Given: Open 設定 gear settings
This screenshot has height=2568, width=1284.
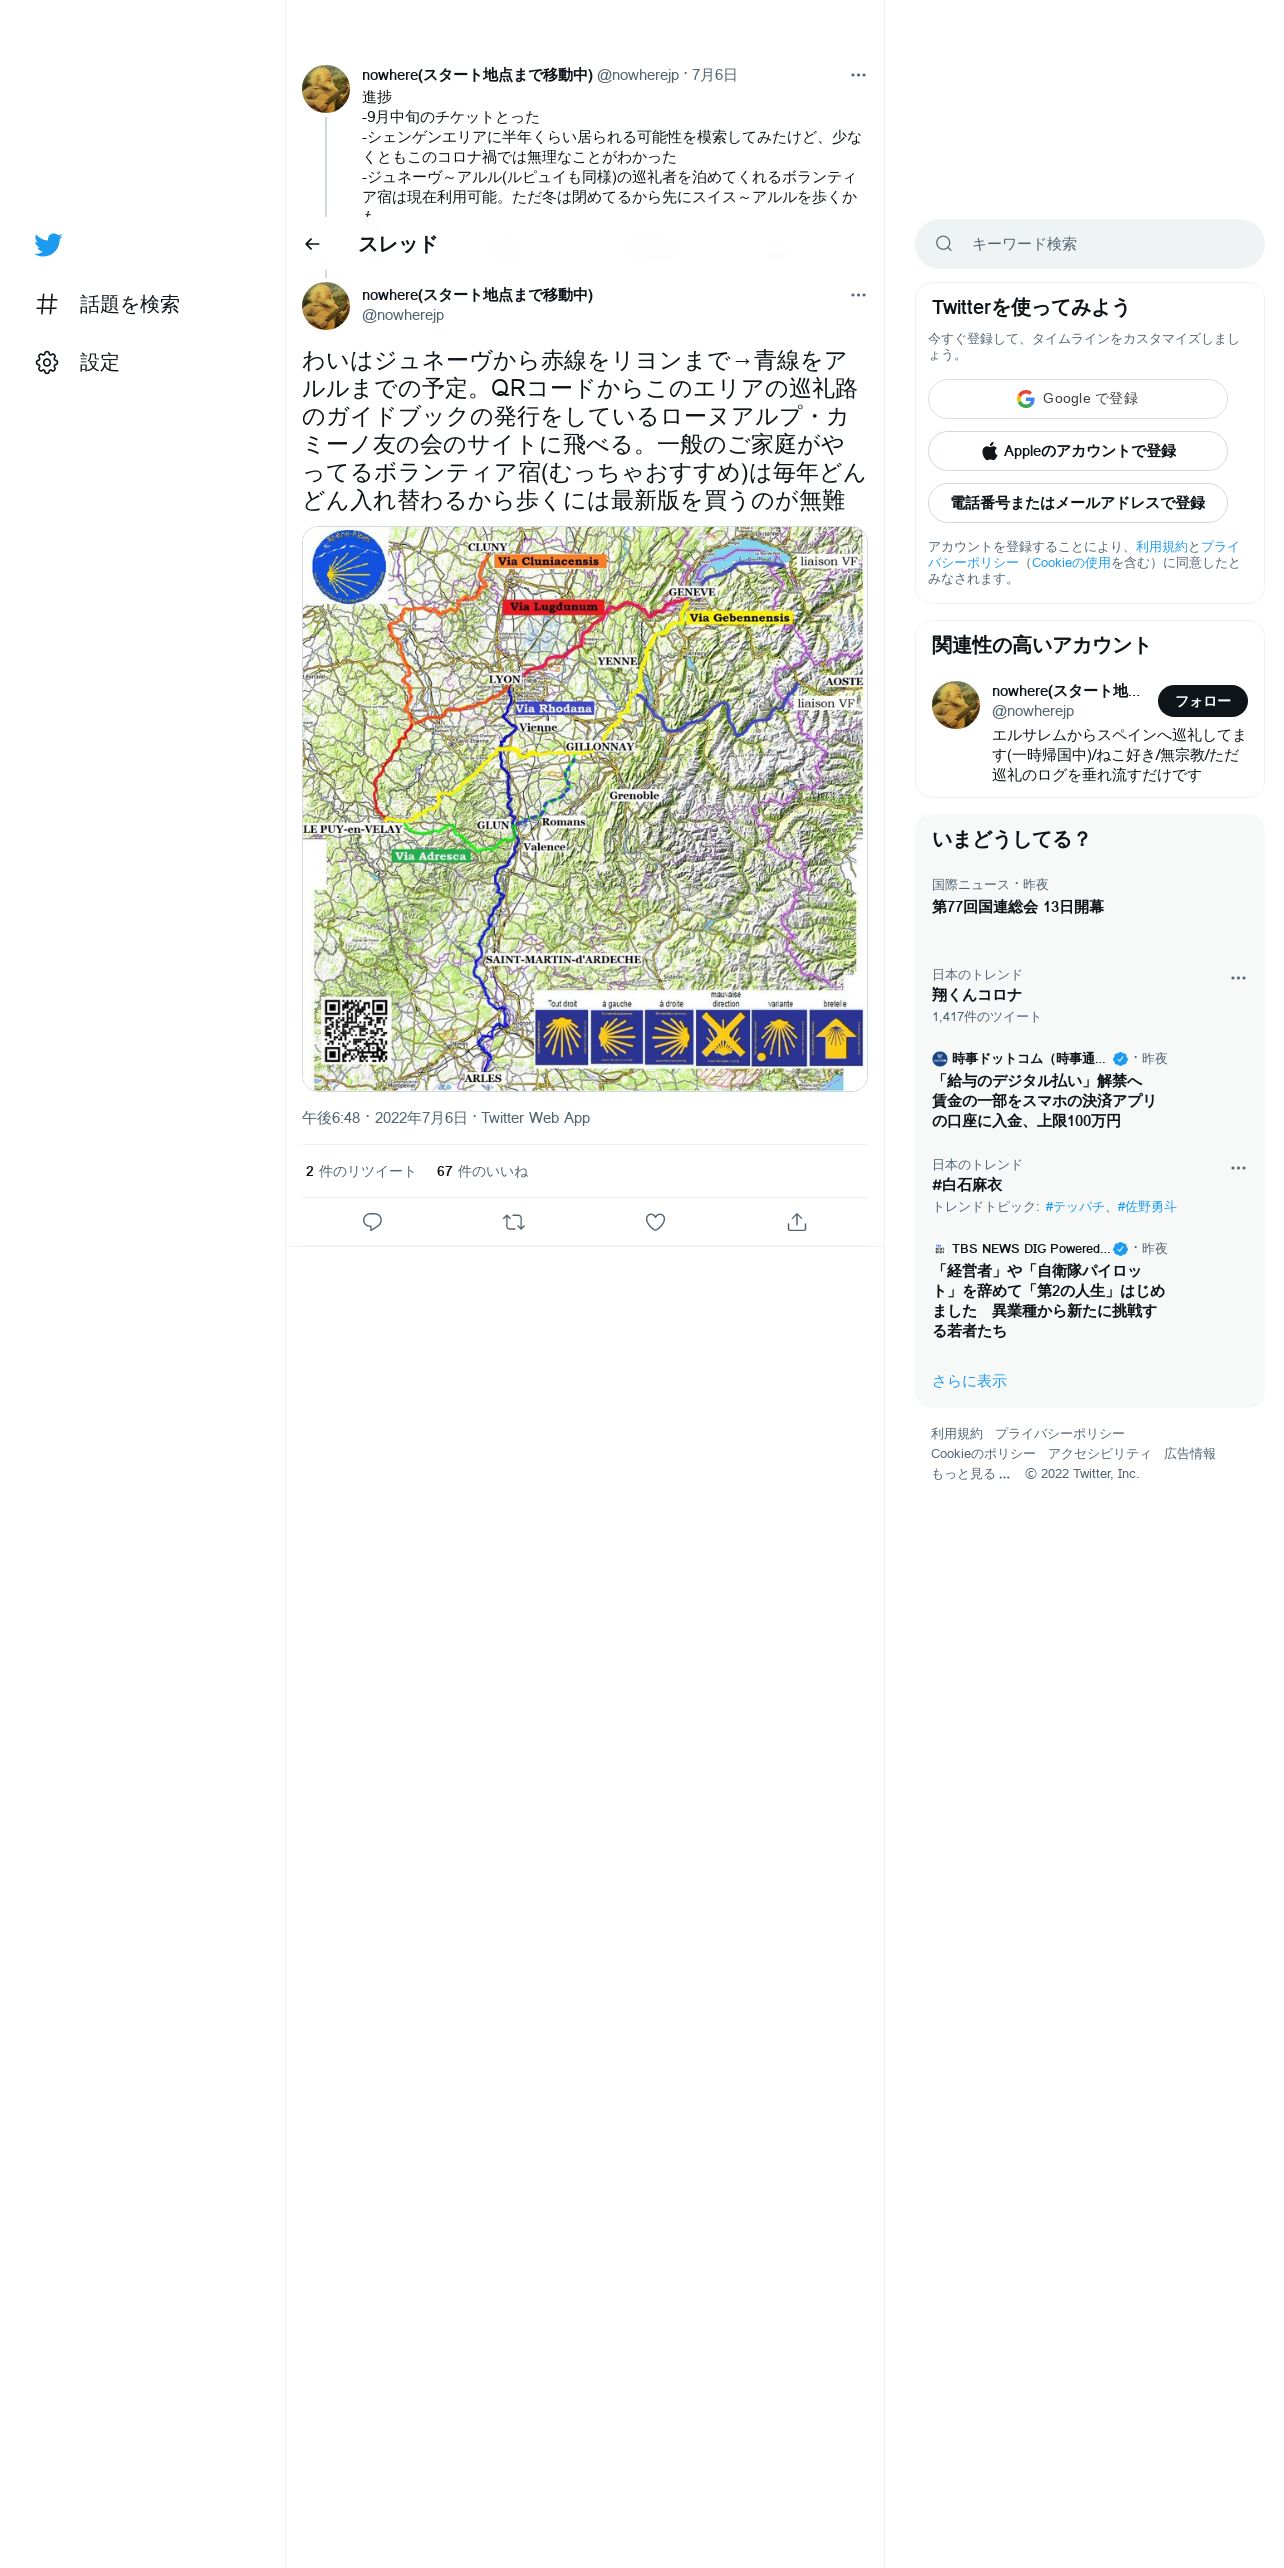Looking at the screenshot, I should coord(47,362).
